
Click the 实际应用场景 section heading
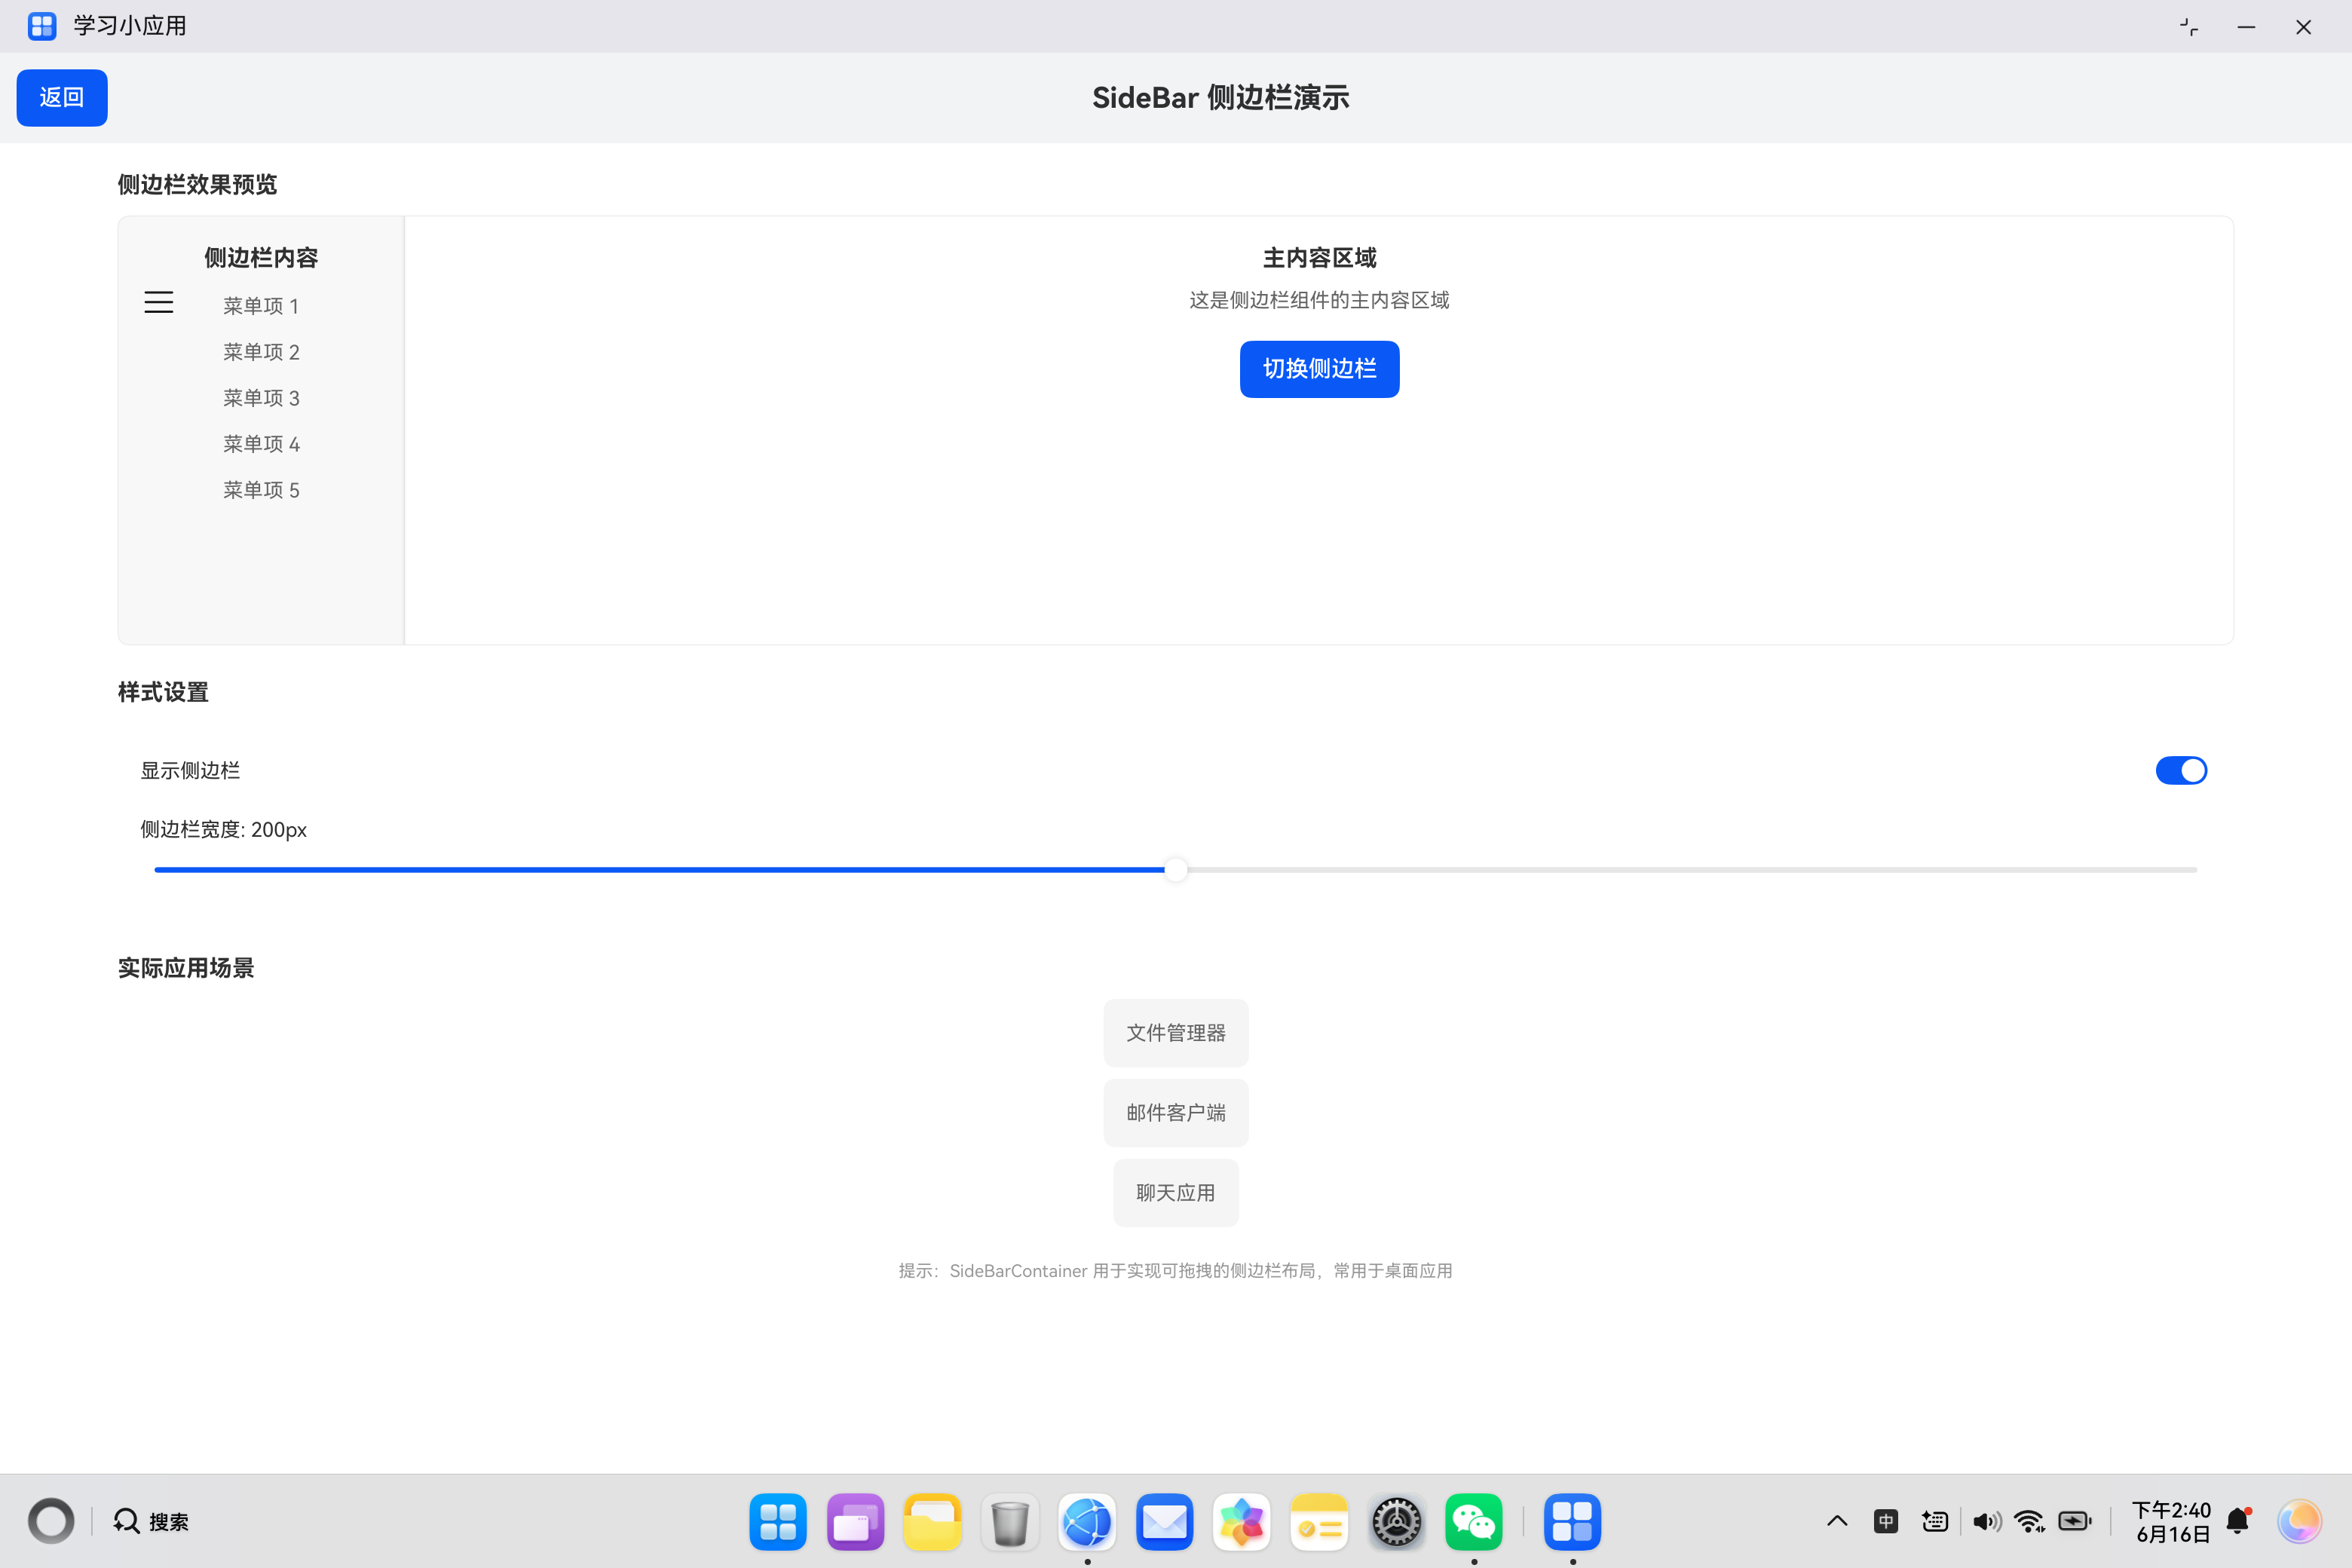tap(186, 968)
